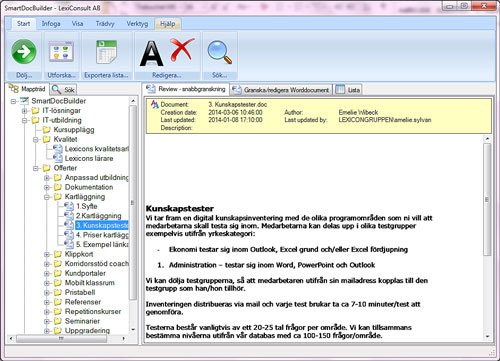Switch to Granska/redigera Worddocument tab
Viewport: 500px width, 361px height.
pyautogui.click(x=281, y=90)
